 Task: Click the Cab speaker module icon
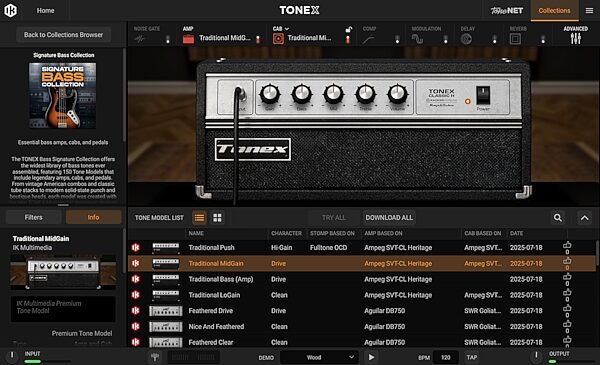pyautogui.click(x=278, y=39)
